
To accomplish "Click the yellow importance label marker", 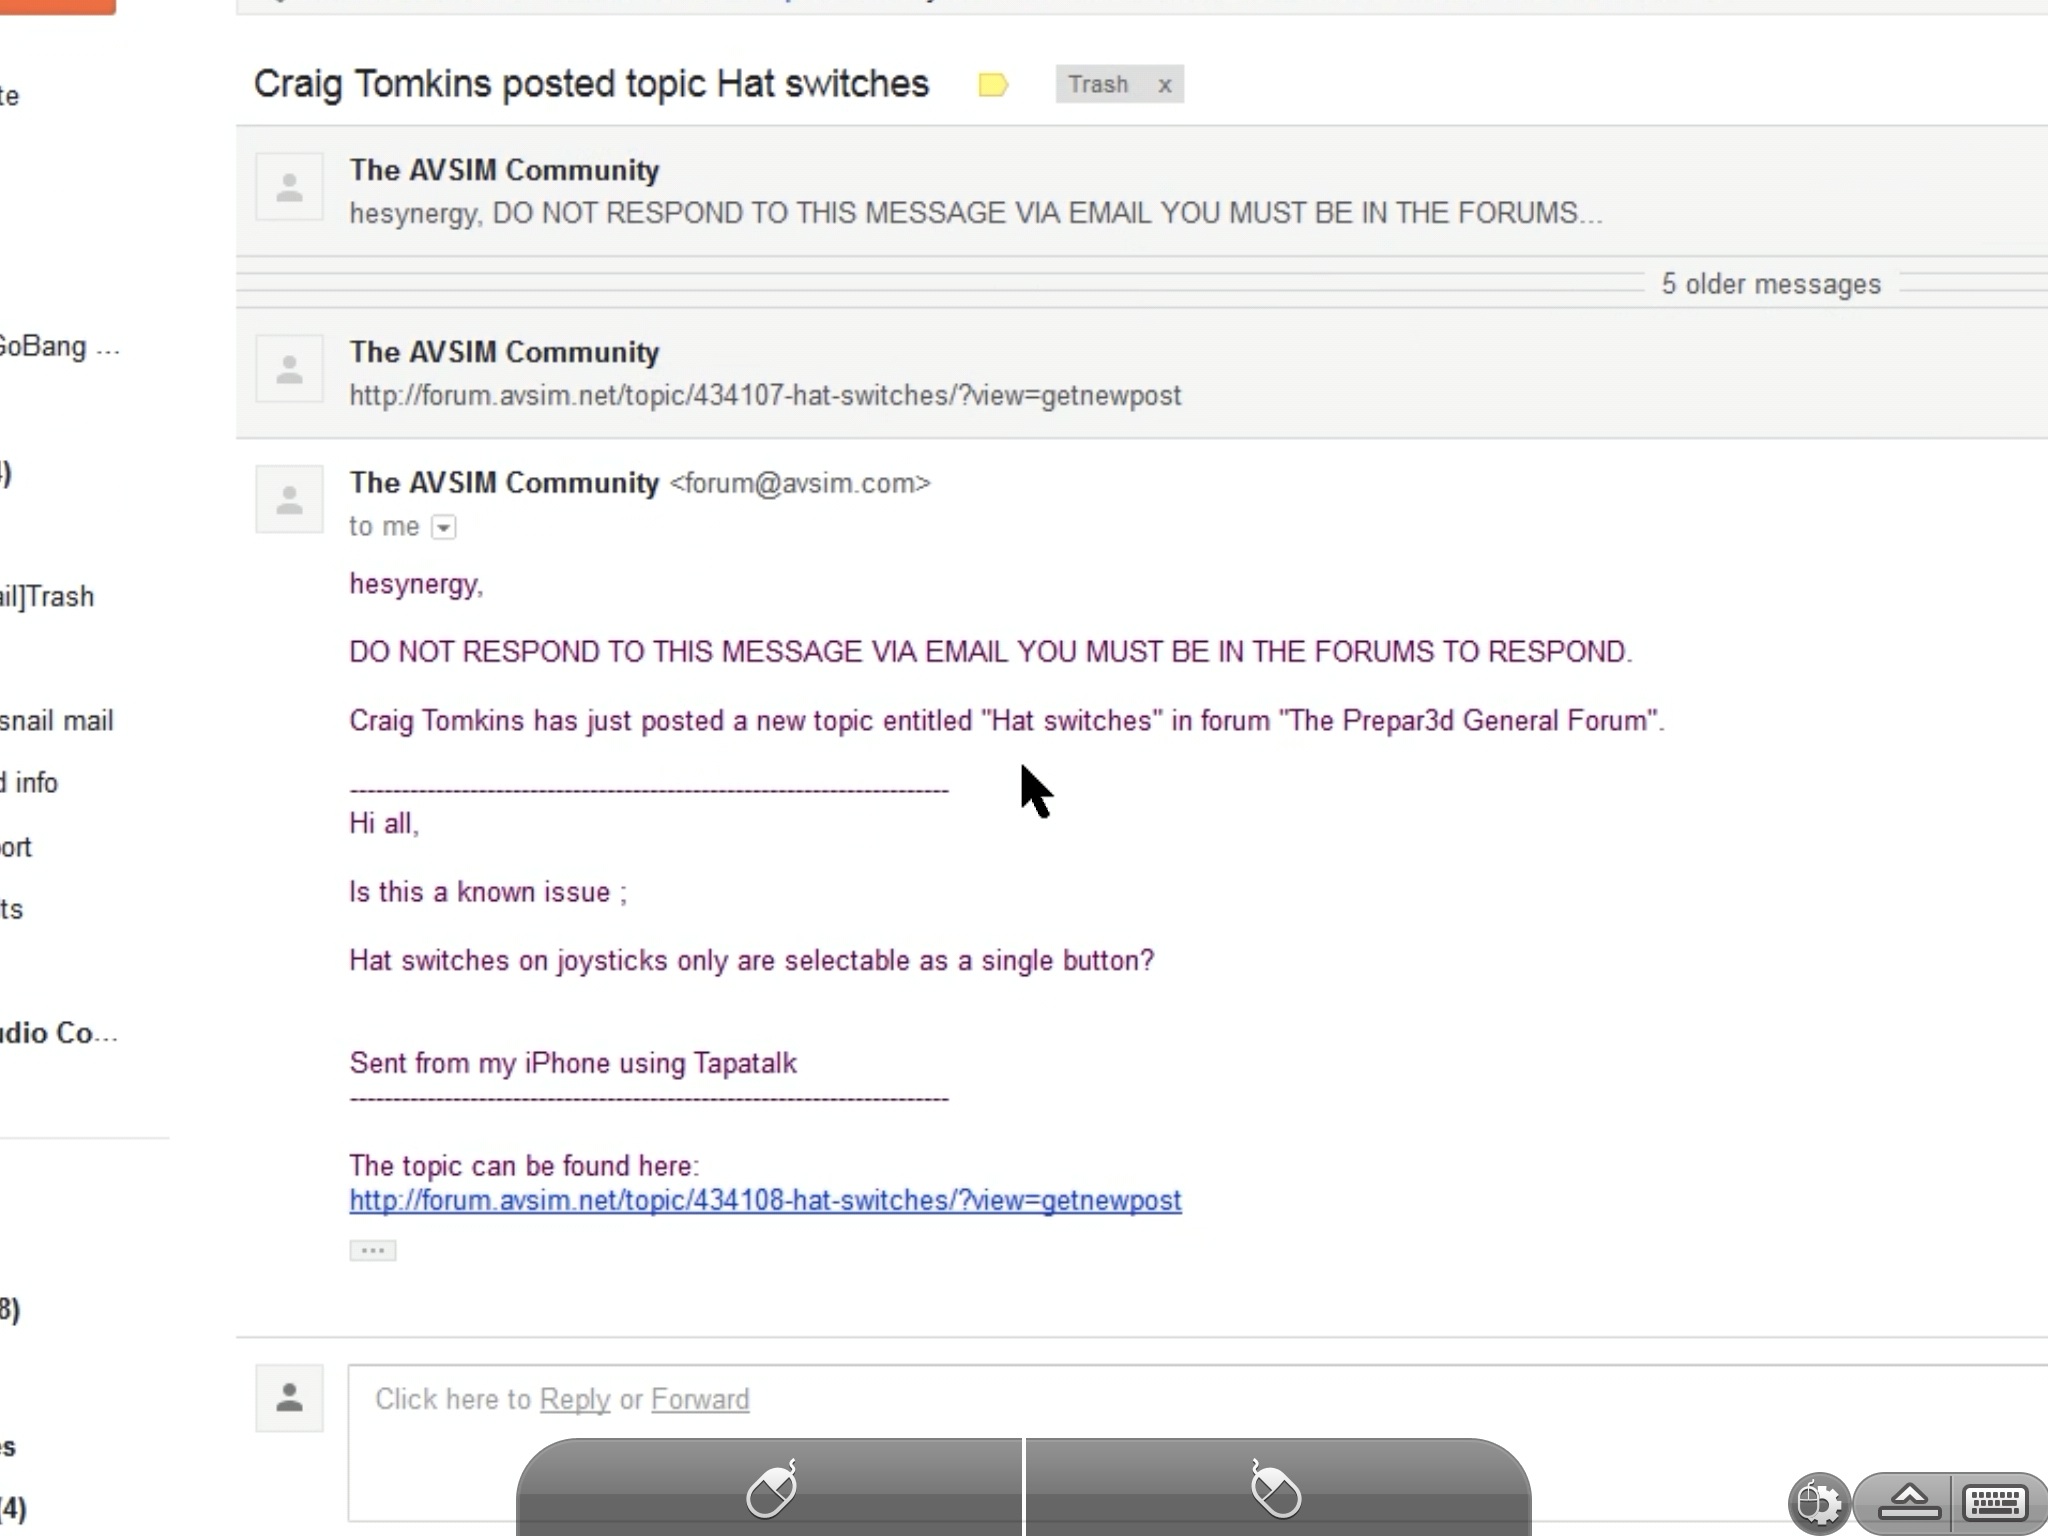I will 993,85.
